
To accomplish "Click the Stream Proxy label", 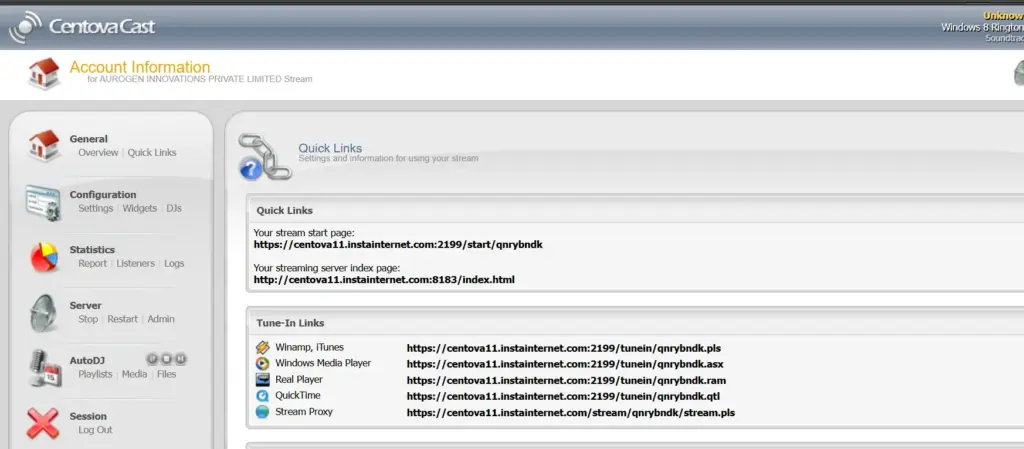I will (x=304, y=412).
